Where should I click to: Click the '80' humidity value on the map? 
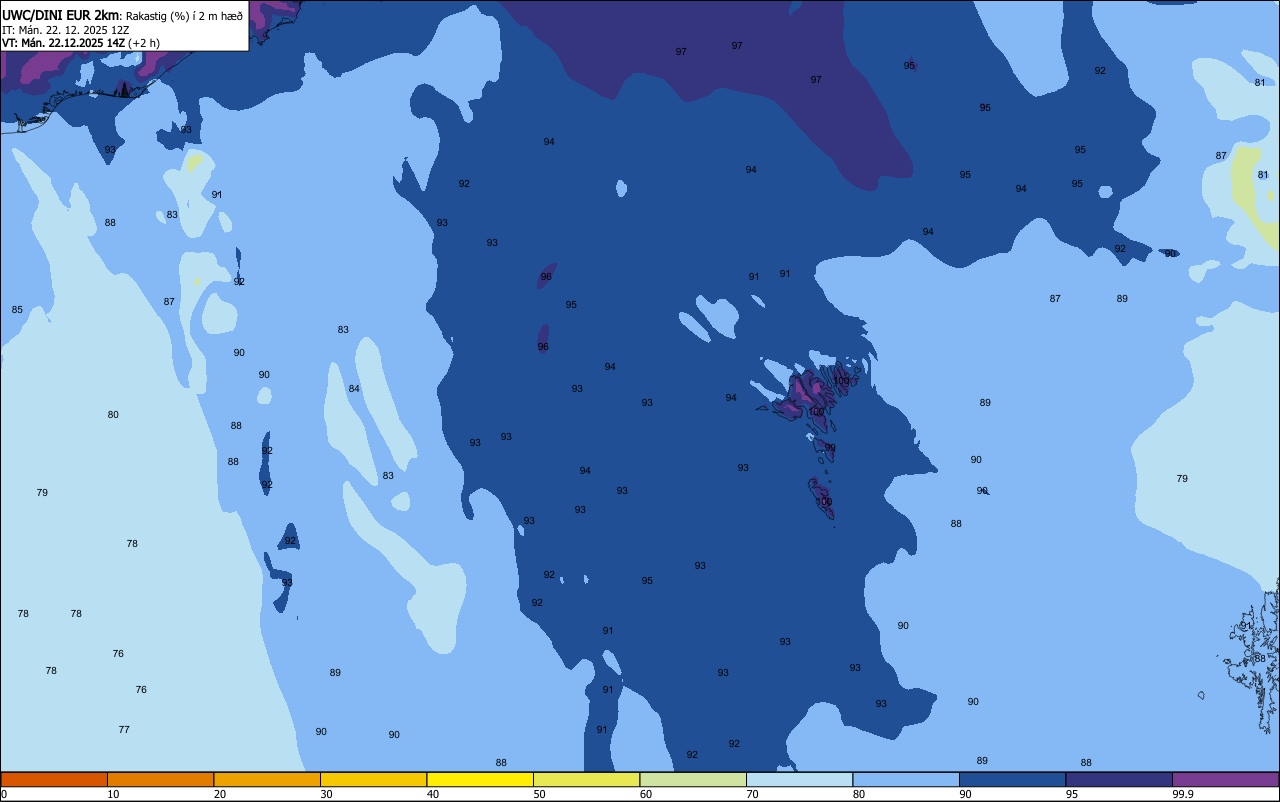(x=113, y=415)
